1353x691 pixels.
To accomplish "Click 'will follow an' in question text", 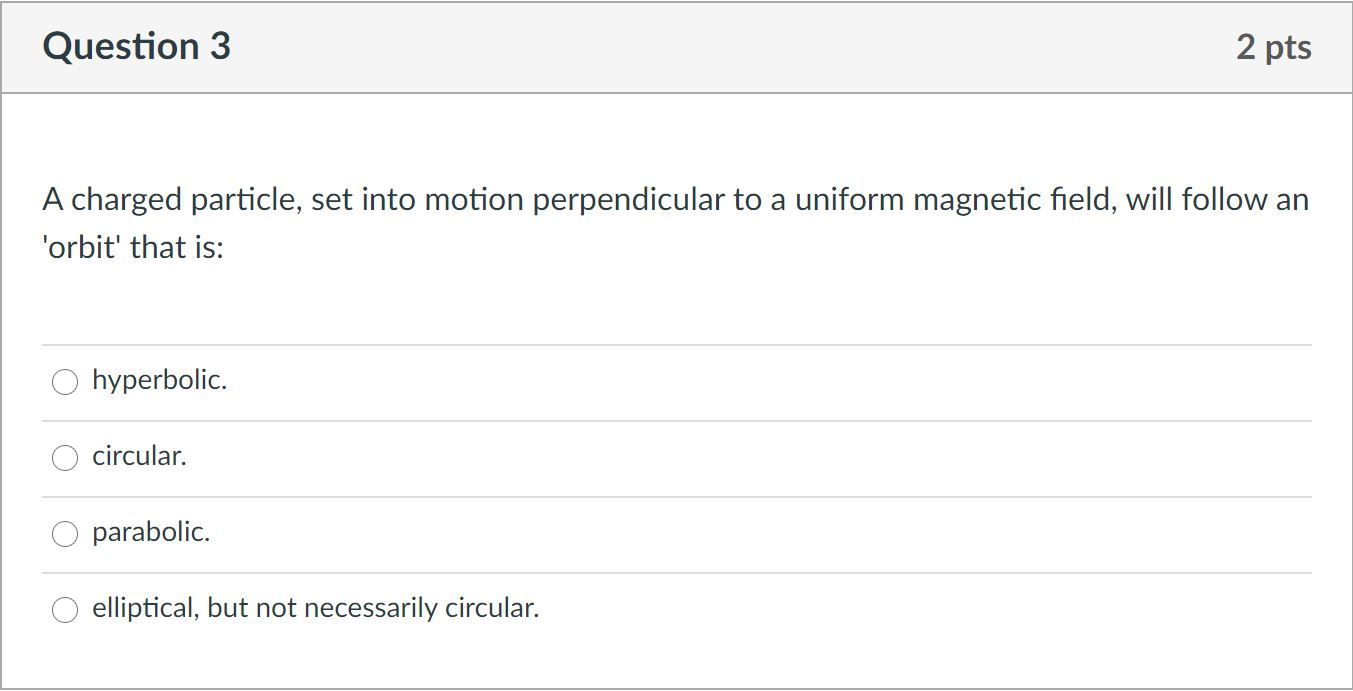I will coord(1217,200).
